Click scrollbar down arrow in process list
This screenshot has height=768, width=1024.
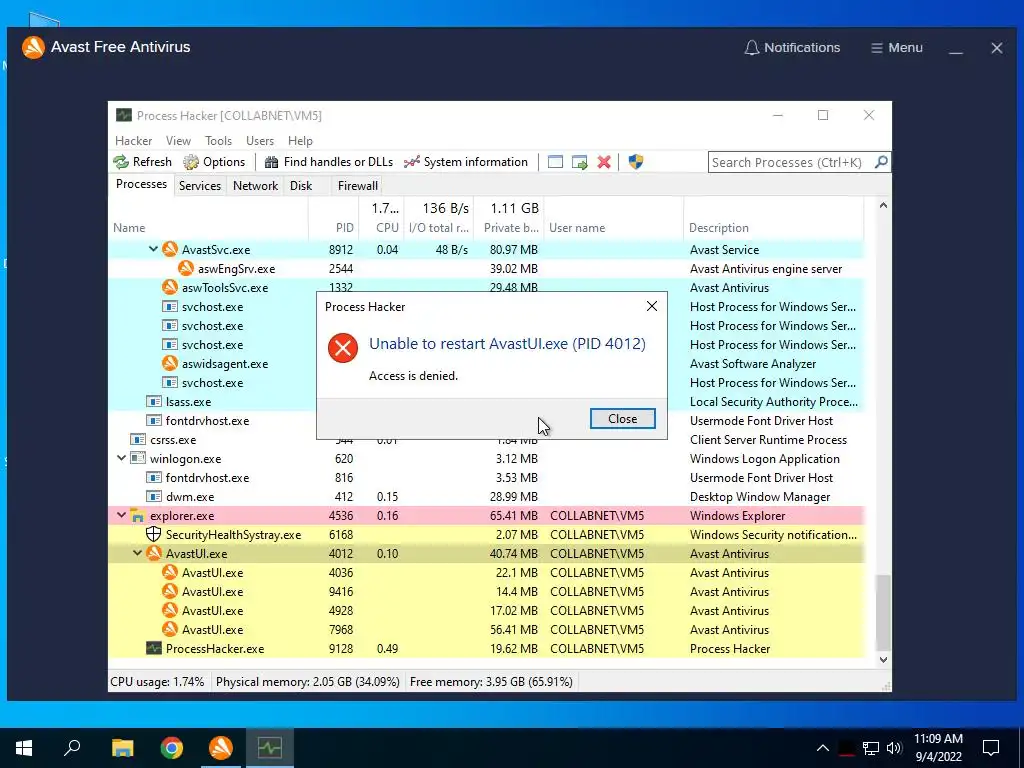pyautogui.click(x=883, y=660)
